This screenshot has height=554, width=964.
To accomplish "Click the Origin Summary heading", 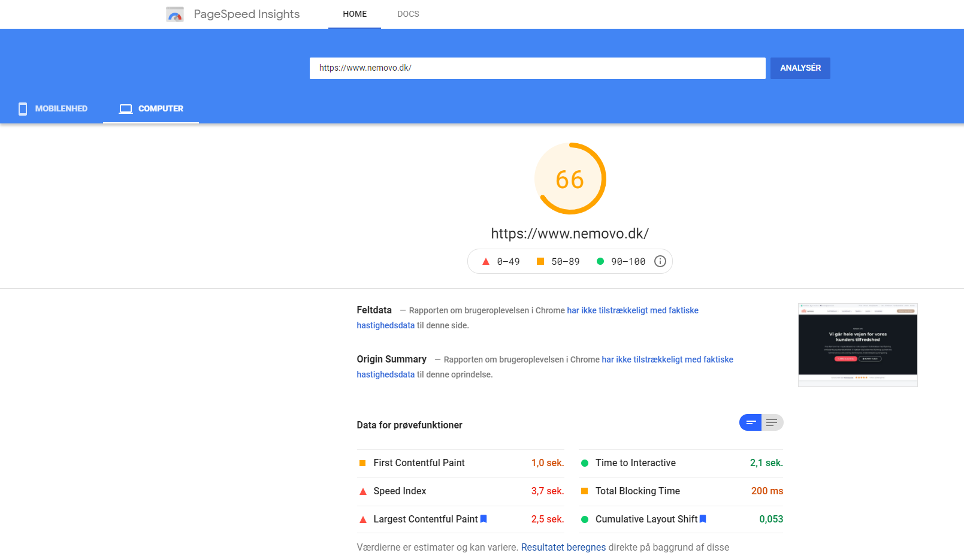I will point(392,359).
